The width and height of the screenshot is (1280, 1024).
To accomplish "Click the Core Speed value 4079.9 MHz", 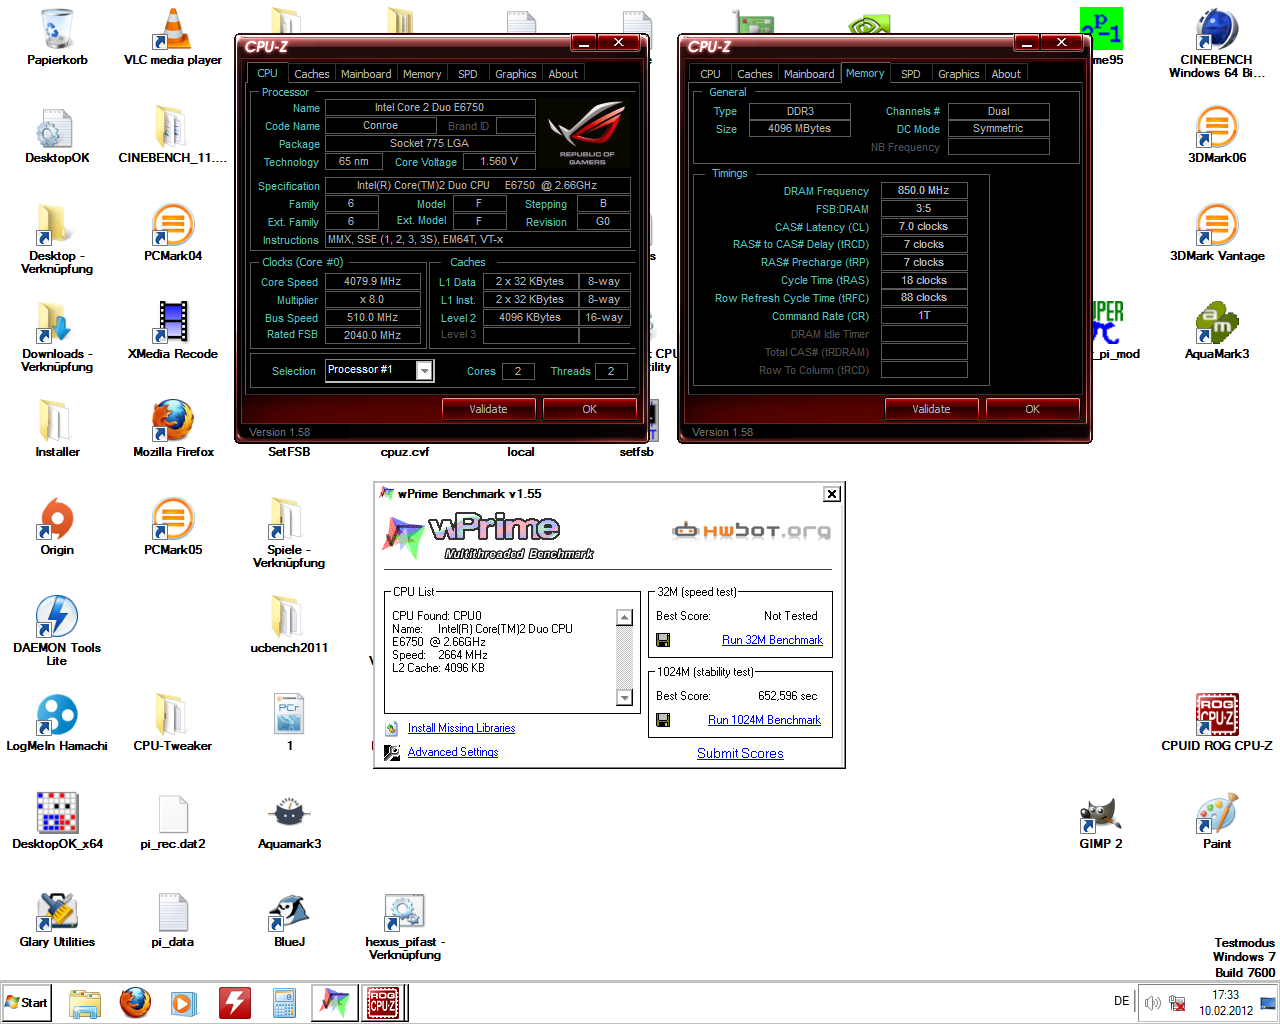I will click(x=373, y=282).
